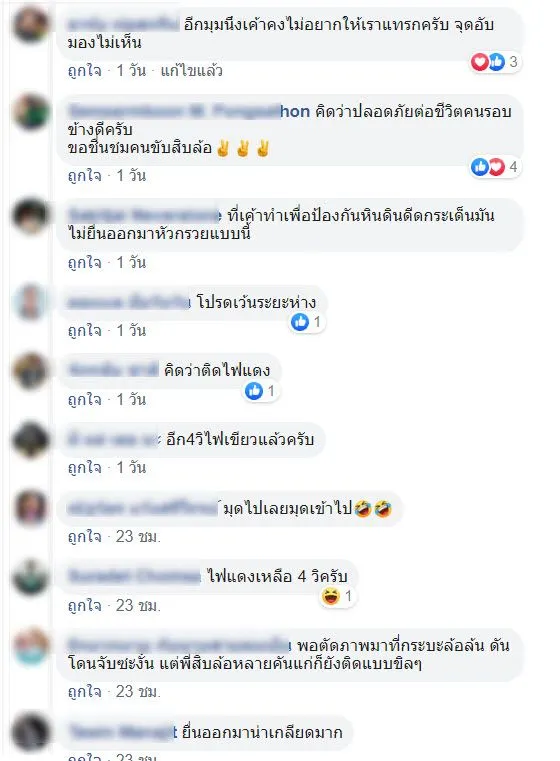This screenshot has height=761, width=560.
Task: View reactions on the สิบล้อ praise comment
Action: pyautogui.click(x=495, y=167)
